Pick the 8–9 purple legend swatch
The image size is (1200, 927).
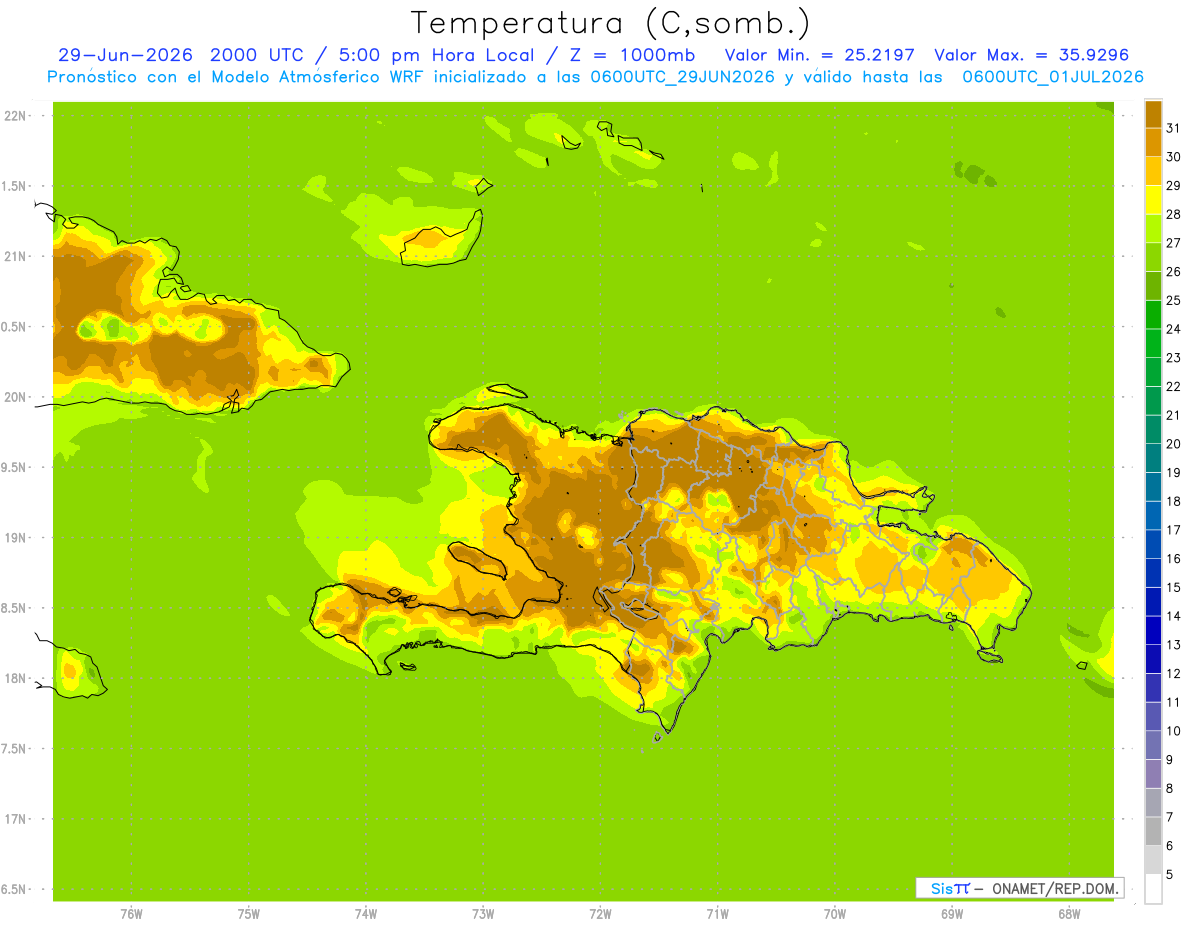point(1153,774)
